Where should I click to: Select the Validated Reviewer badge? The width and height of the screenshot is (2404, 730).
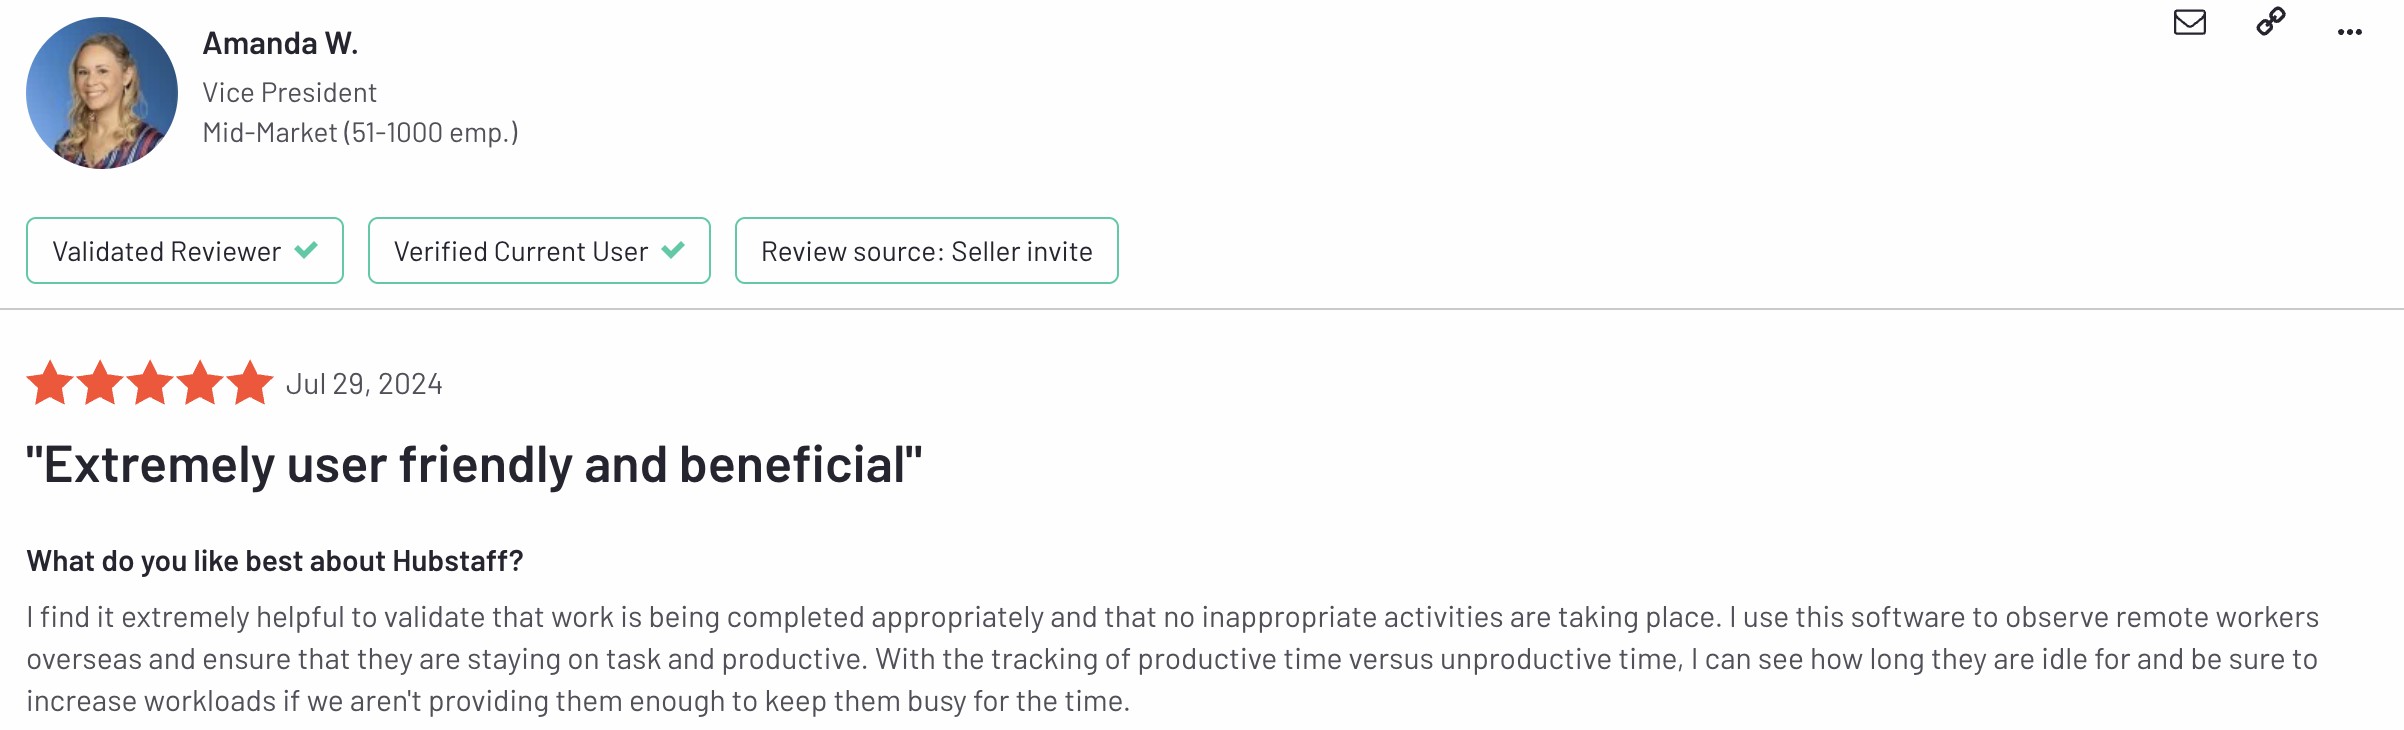click(x=166, y=251)
